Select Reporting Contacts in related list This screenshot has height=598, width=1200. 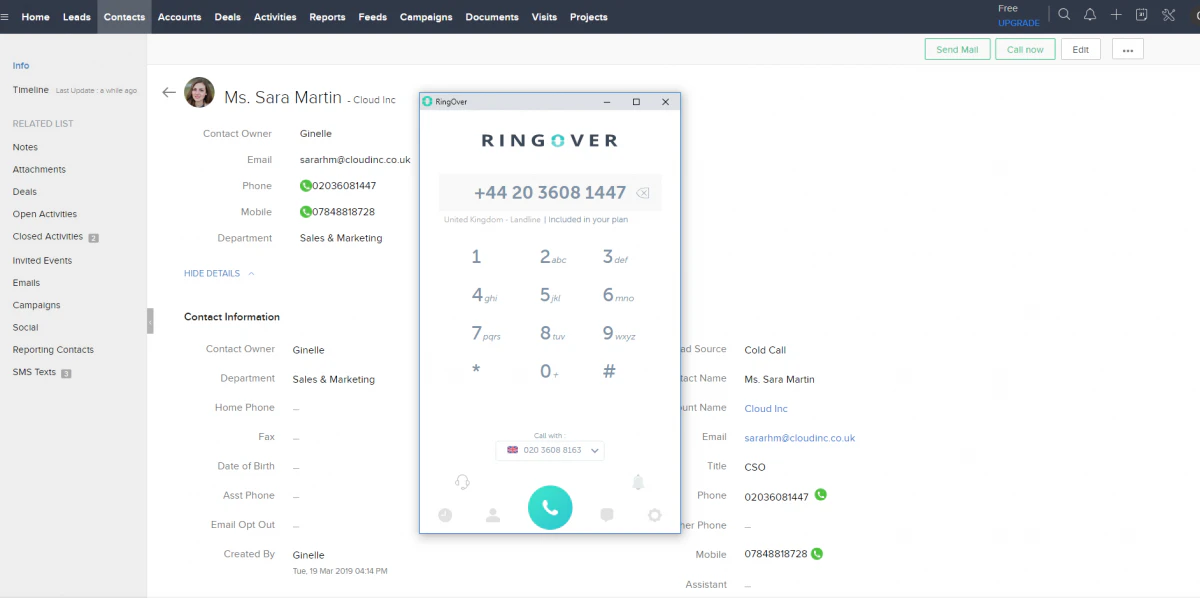click(53, 350)
